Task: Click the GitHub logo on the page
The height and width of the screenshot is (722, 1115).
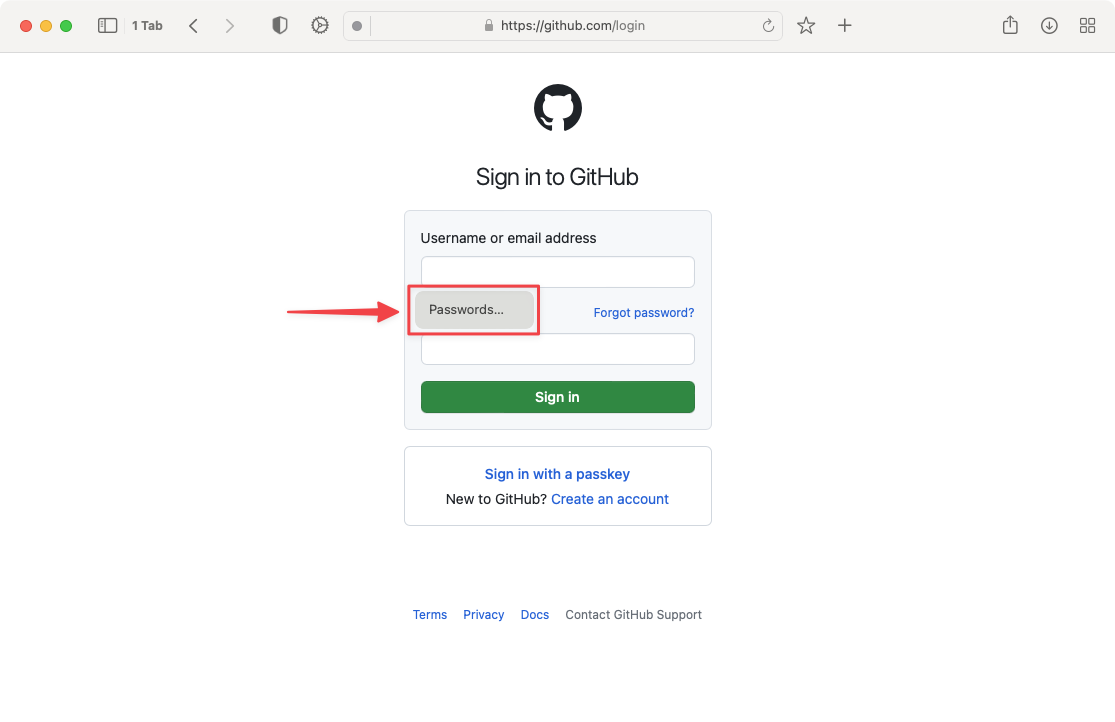Action: point(557,107)
